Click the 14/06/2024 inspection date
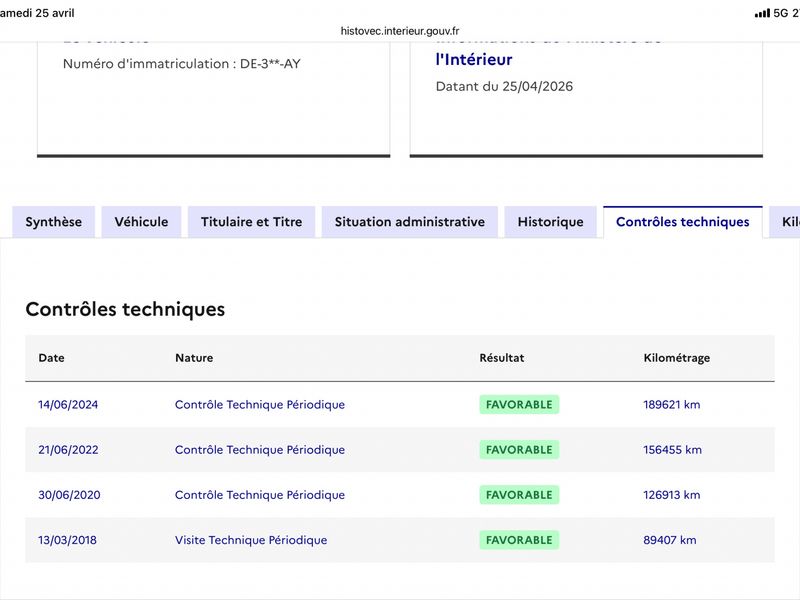This screenshot has height=600, width=800. (x=68, y=405)
